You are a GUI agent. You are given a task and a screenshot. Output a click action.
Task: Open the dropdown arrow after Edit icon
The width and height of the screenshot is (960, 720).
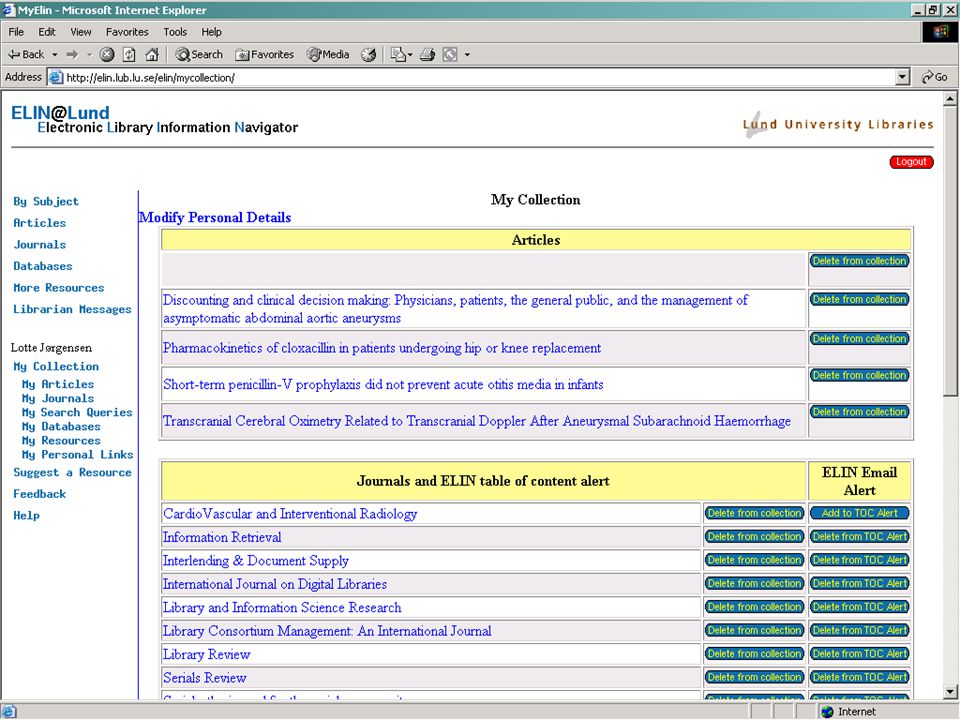coord(467,54)
